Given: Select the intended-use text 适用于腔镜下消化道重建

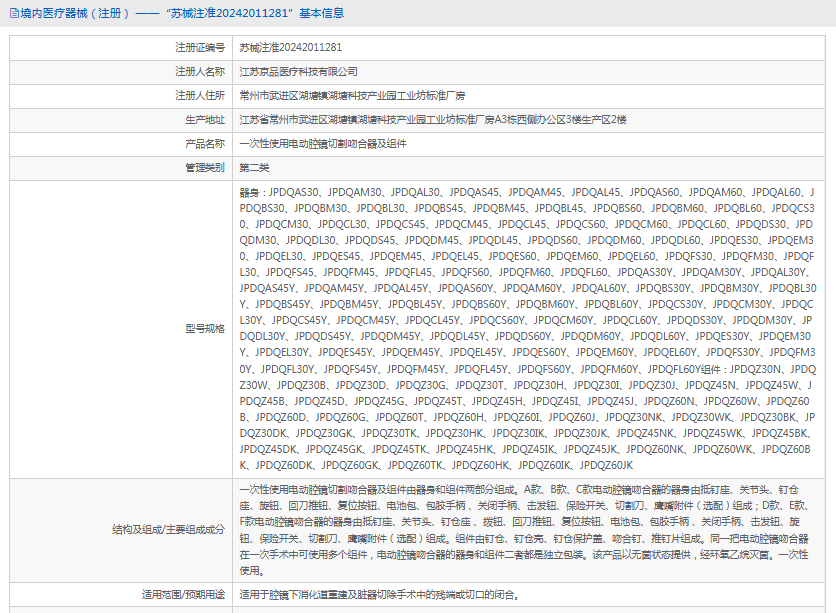Looking at the screenshot, I should (x=380, y=594).
